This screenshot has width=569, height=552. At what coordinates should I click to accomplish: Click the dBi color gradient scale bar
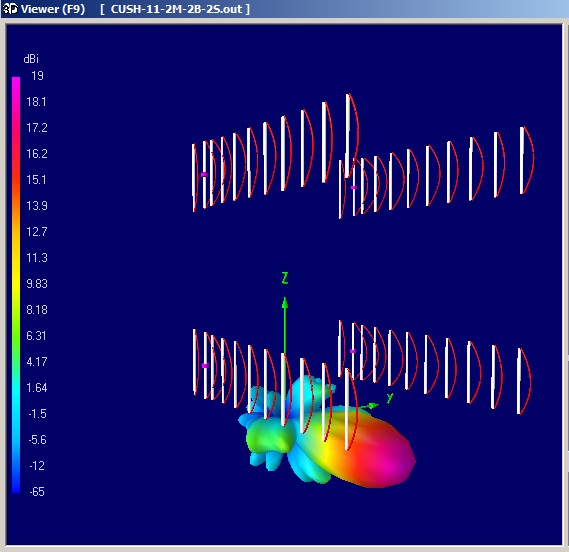coord(16,285)
